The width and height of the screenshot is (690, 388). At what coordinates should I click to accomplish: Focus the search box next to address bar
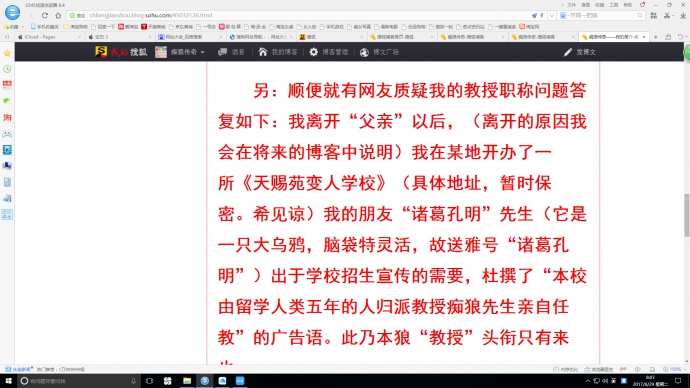click(601, 15)
